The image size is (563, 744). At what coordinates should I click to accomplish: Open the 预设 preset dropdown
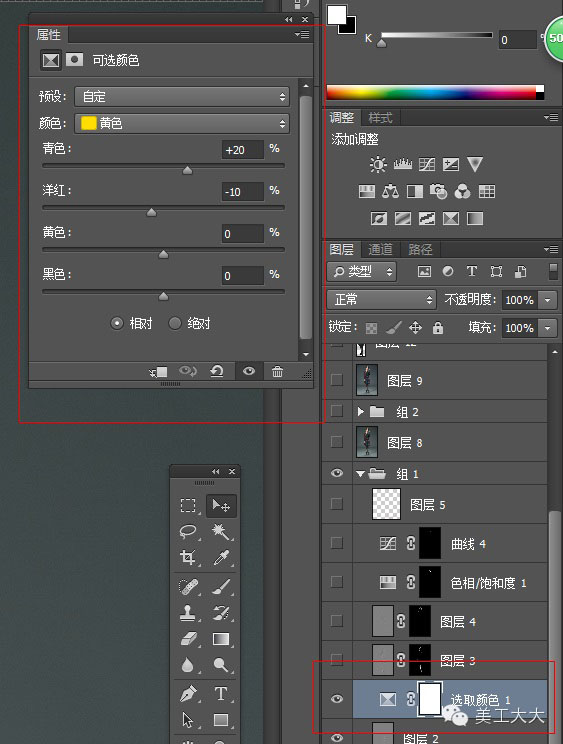182,97
